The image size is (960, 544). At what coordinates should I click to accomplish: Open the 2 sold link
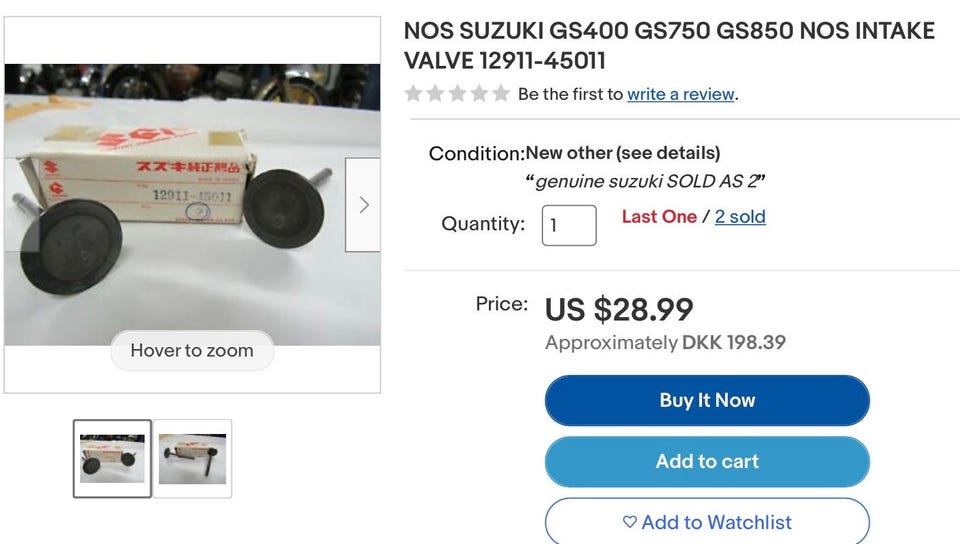point(740,217)
